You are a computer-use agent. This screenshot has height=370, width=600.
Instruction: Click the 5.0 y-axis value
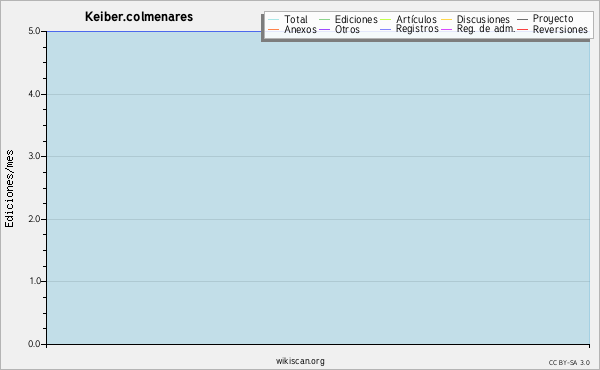34,31
